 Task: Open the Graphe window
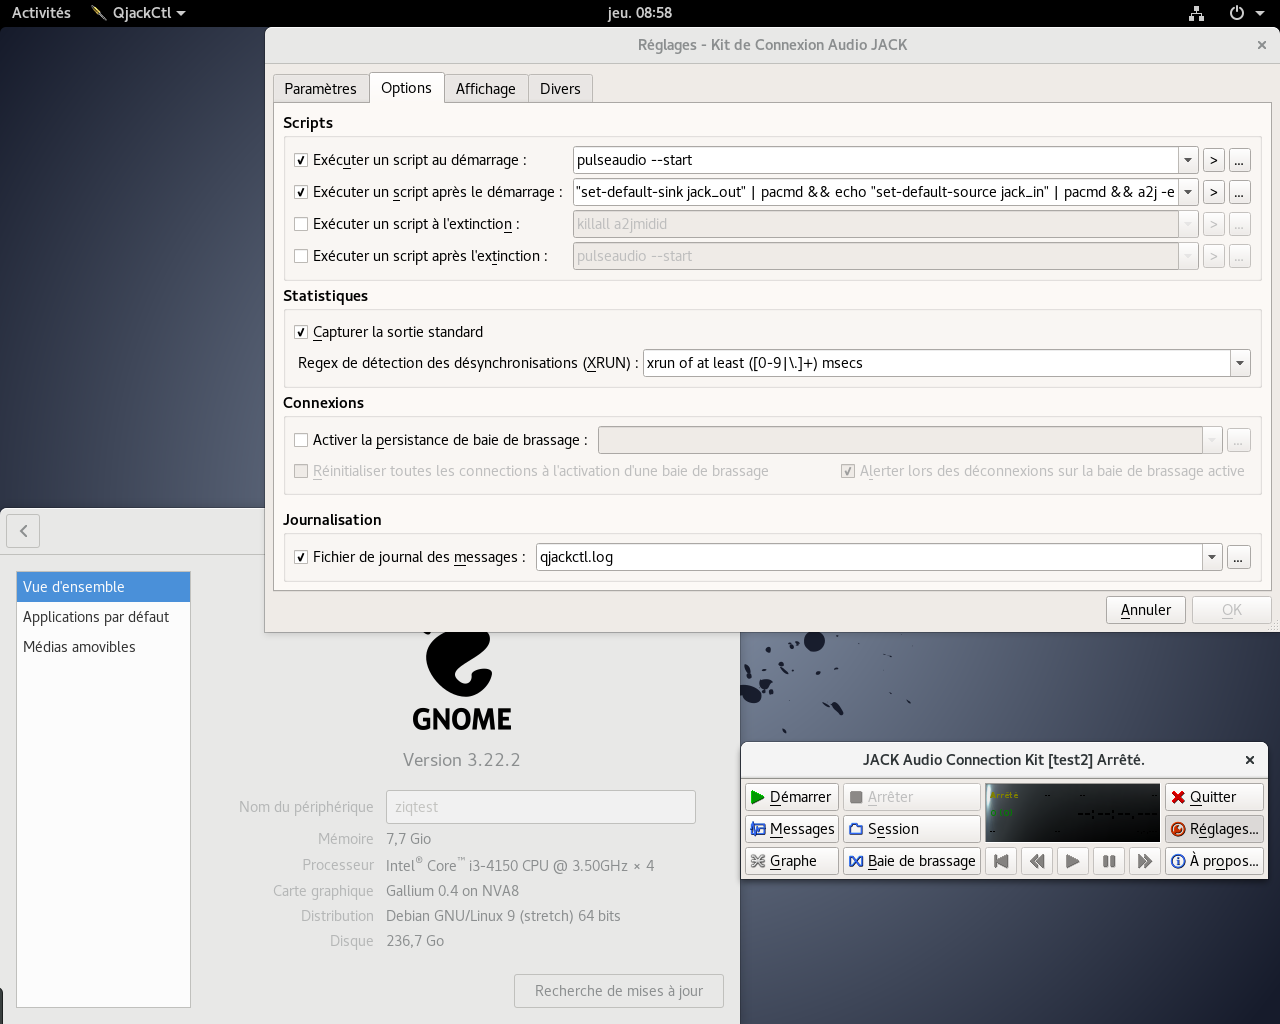[791, 861]
